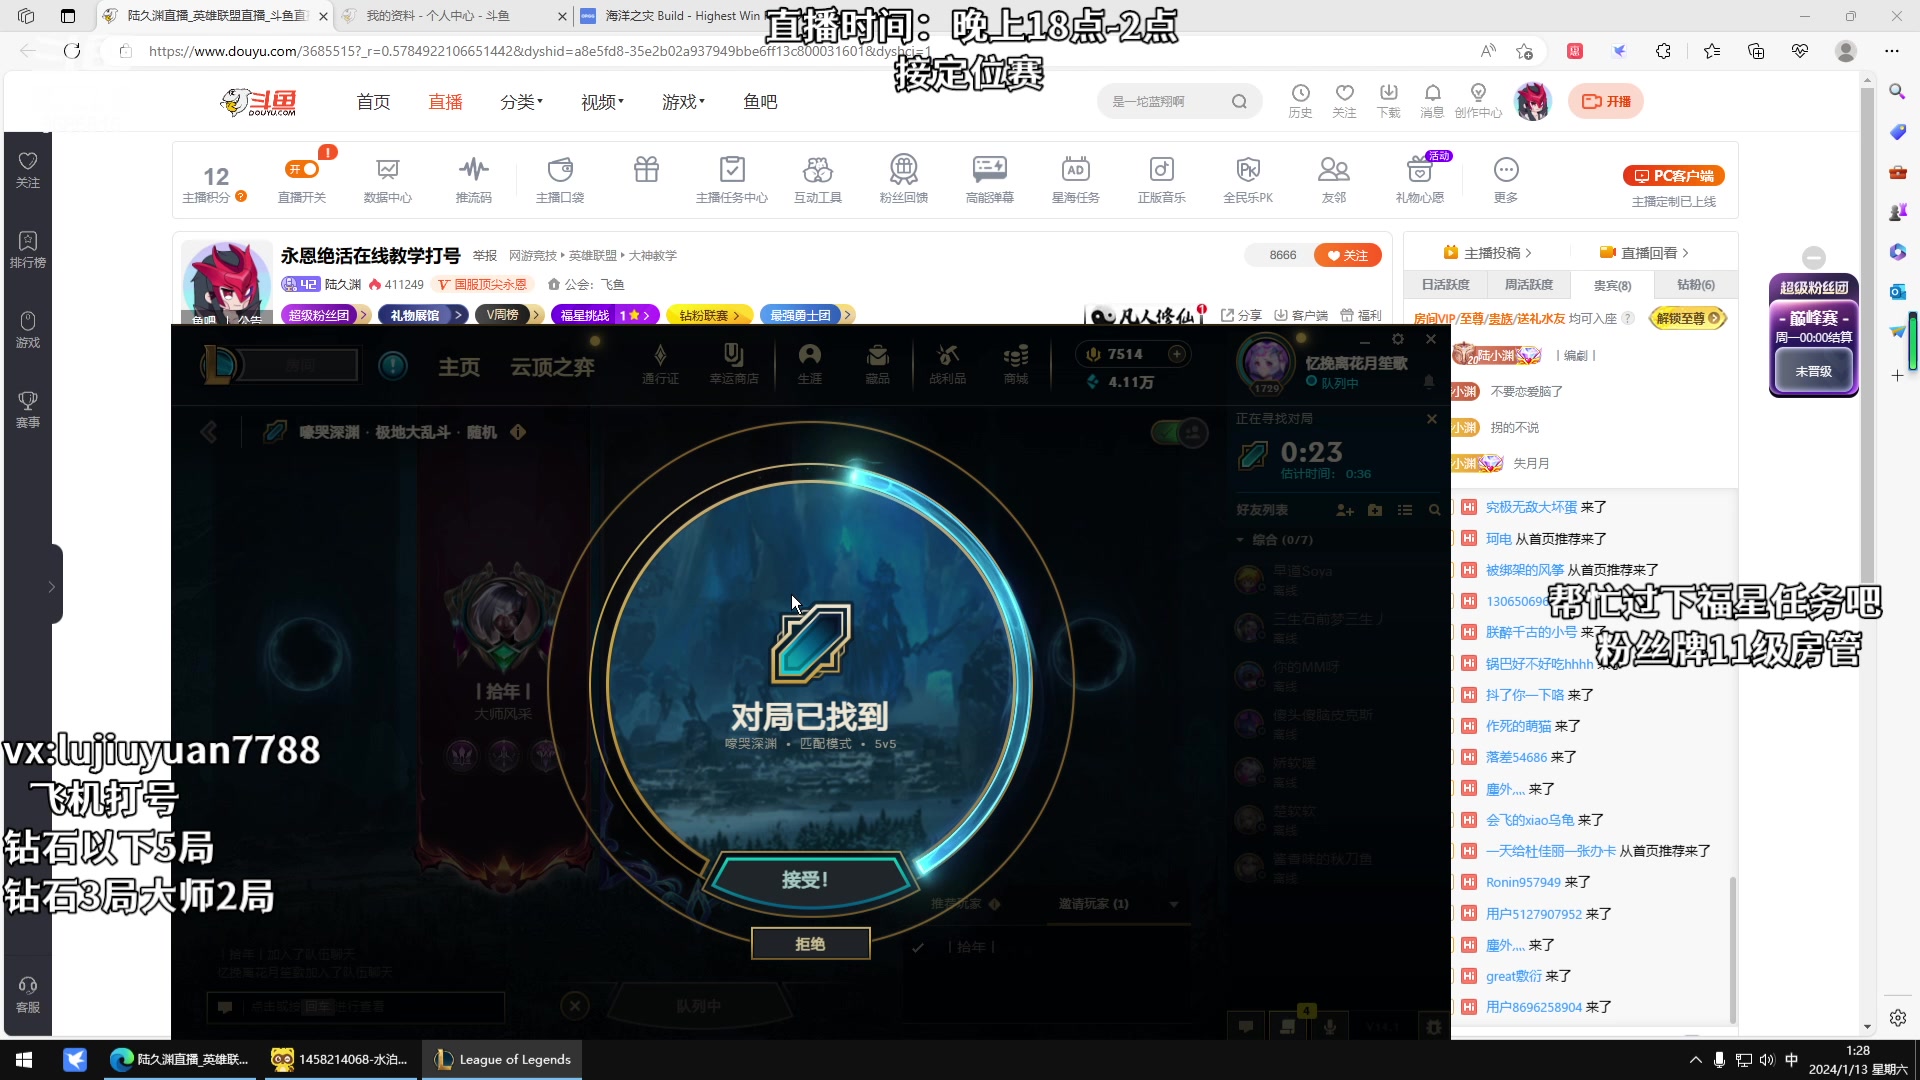Open 高能弹幕 icon
Screen dimensions: 1920x1080
coord(990,180)
